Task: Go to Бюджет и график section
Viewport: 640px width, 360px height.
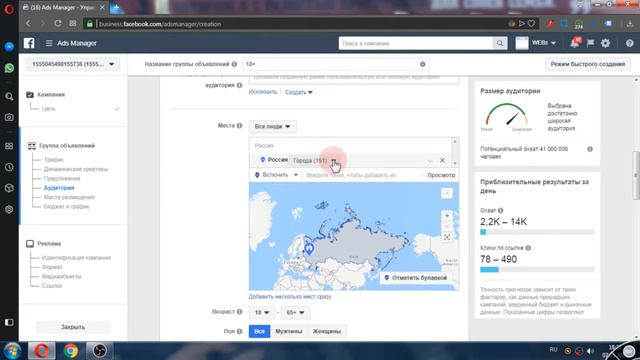Action: [x=67, y=207]
